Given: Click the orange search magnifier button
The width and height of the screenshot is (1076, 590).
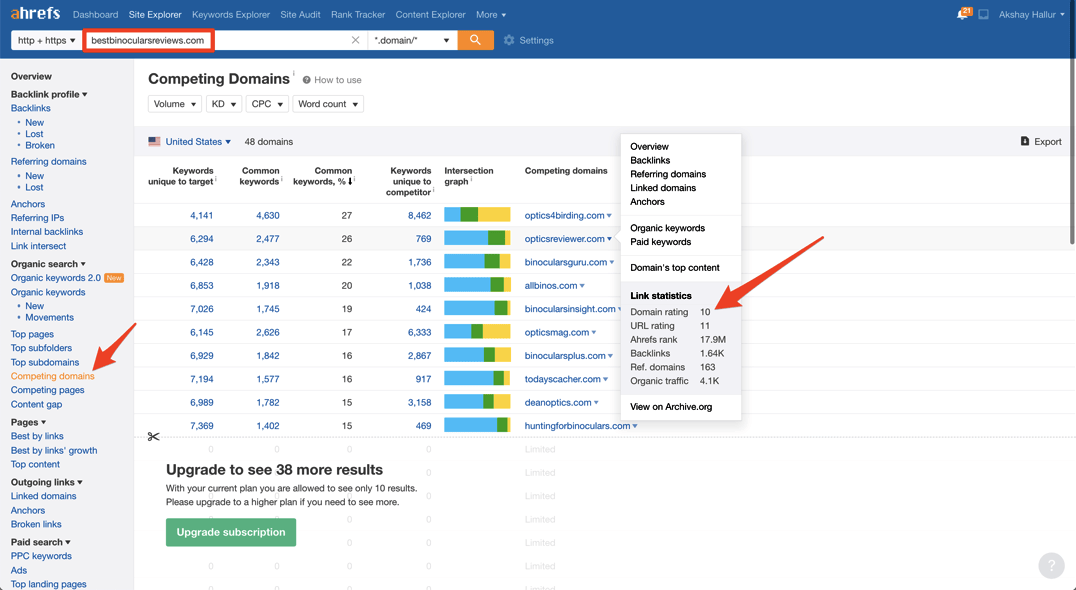Looking at the screenshot, I should [x=475, y=40].
